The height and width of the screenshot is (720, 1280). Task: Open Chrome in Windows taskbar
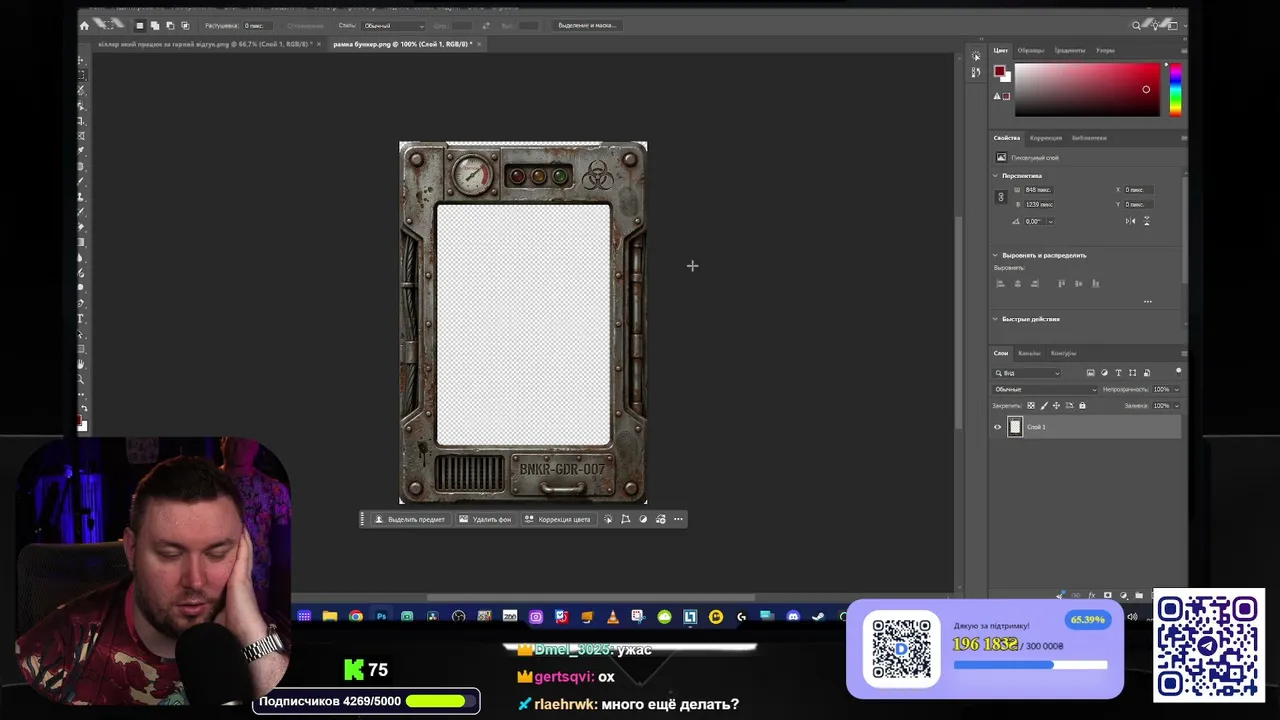click(x=356, y=616)
